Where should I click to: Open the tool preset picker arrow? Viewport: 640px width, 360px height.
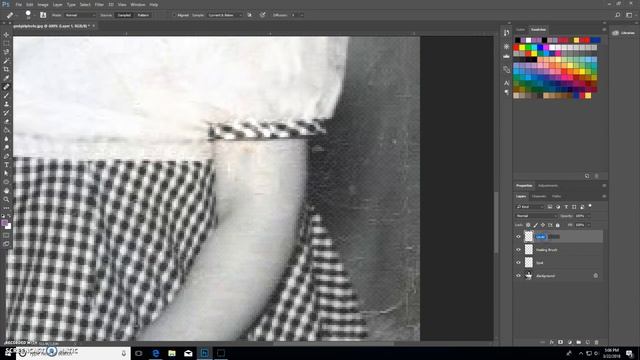coord(16,15)
